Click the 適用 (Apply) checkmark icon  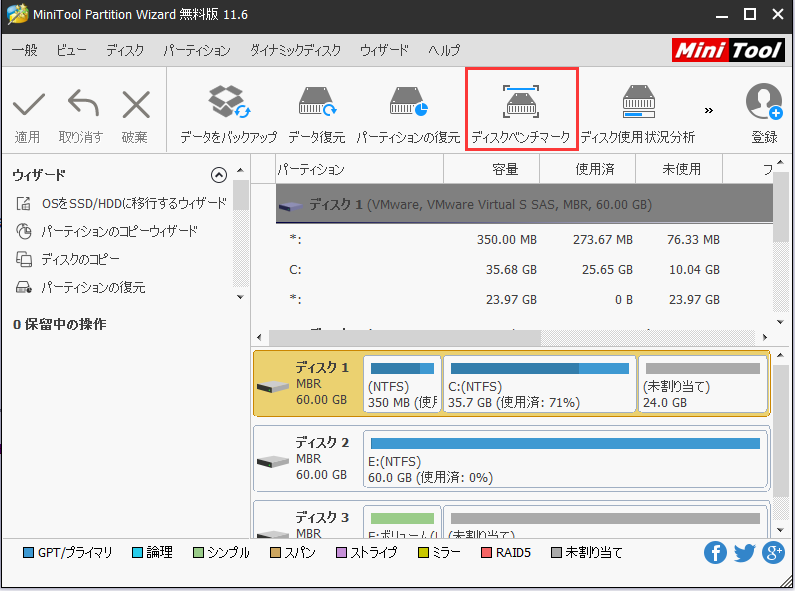coord(28,104)
